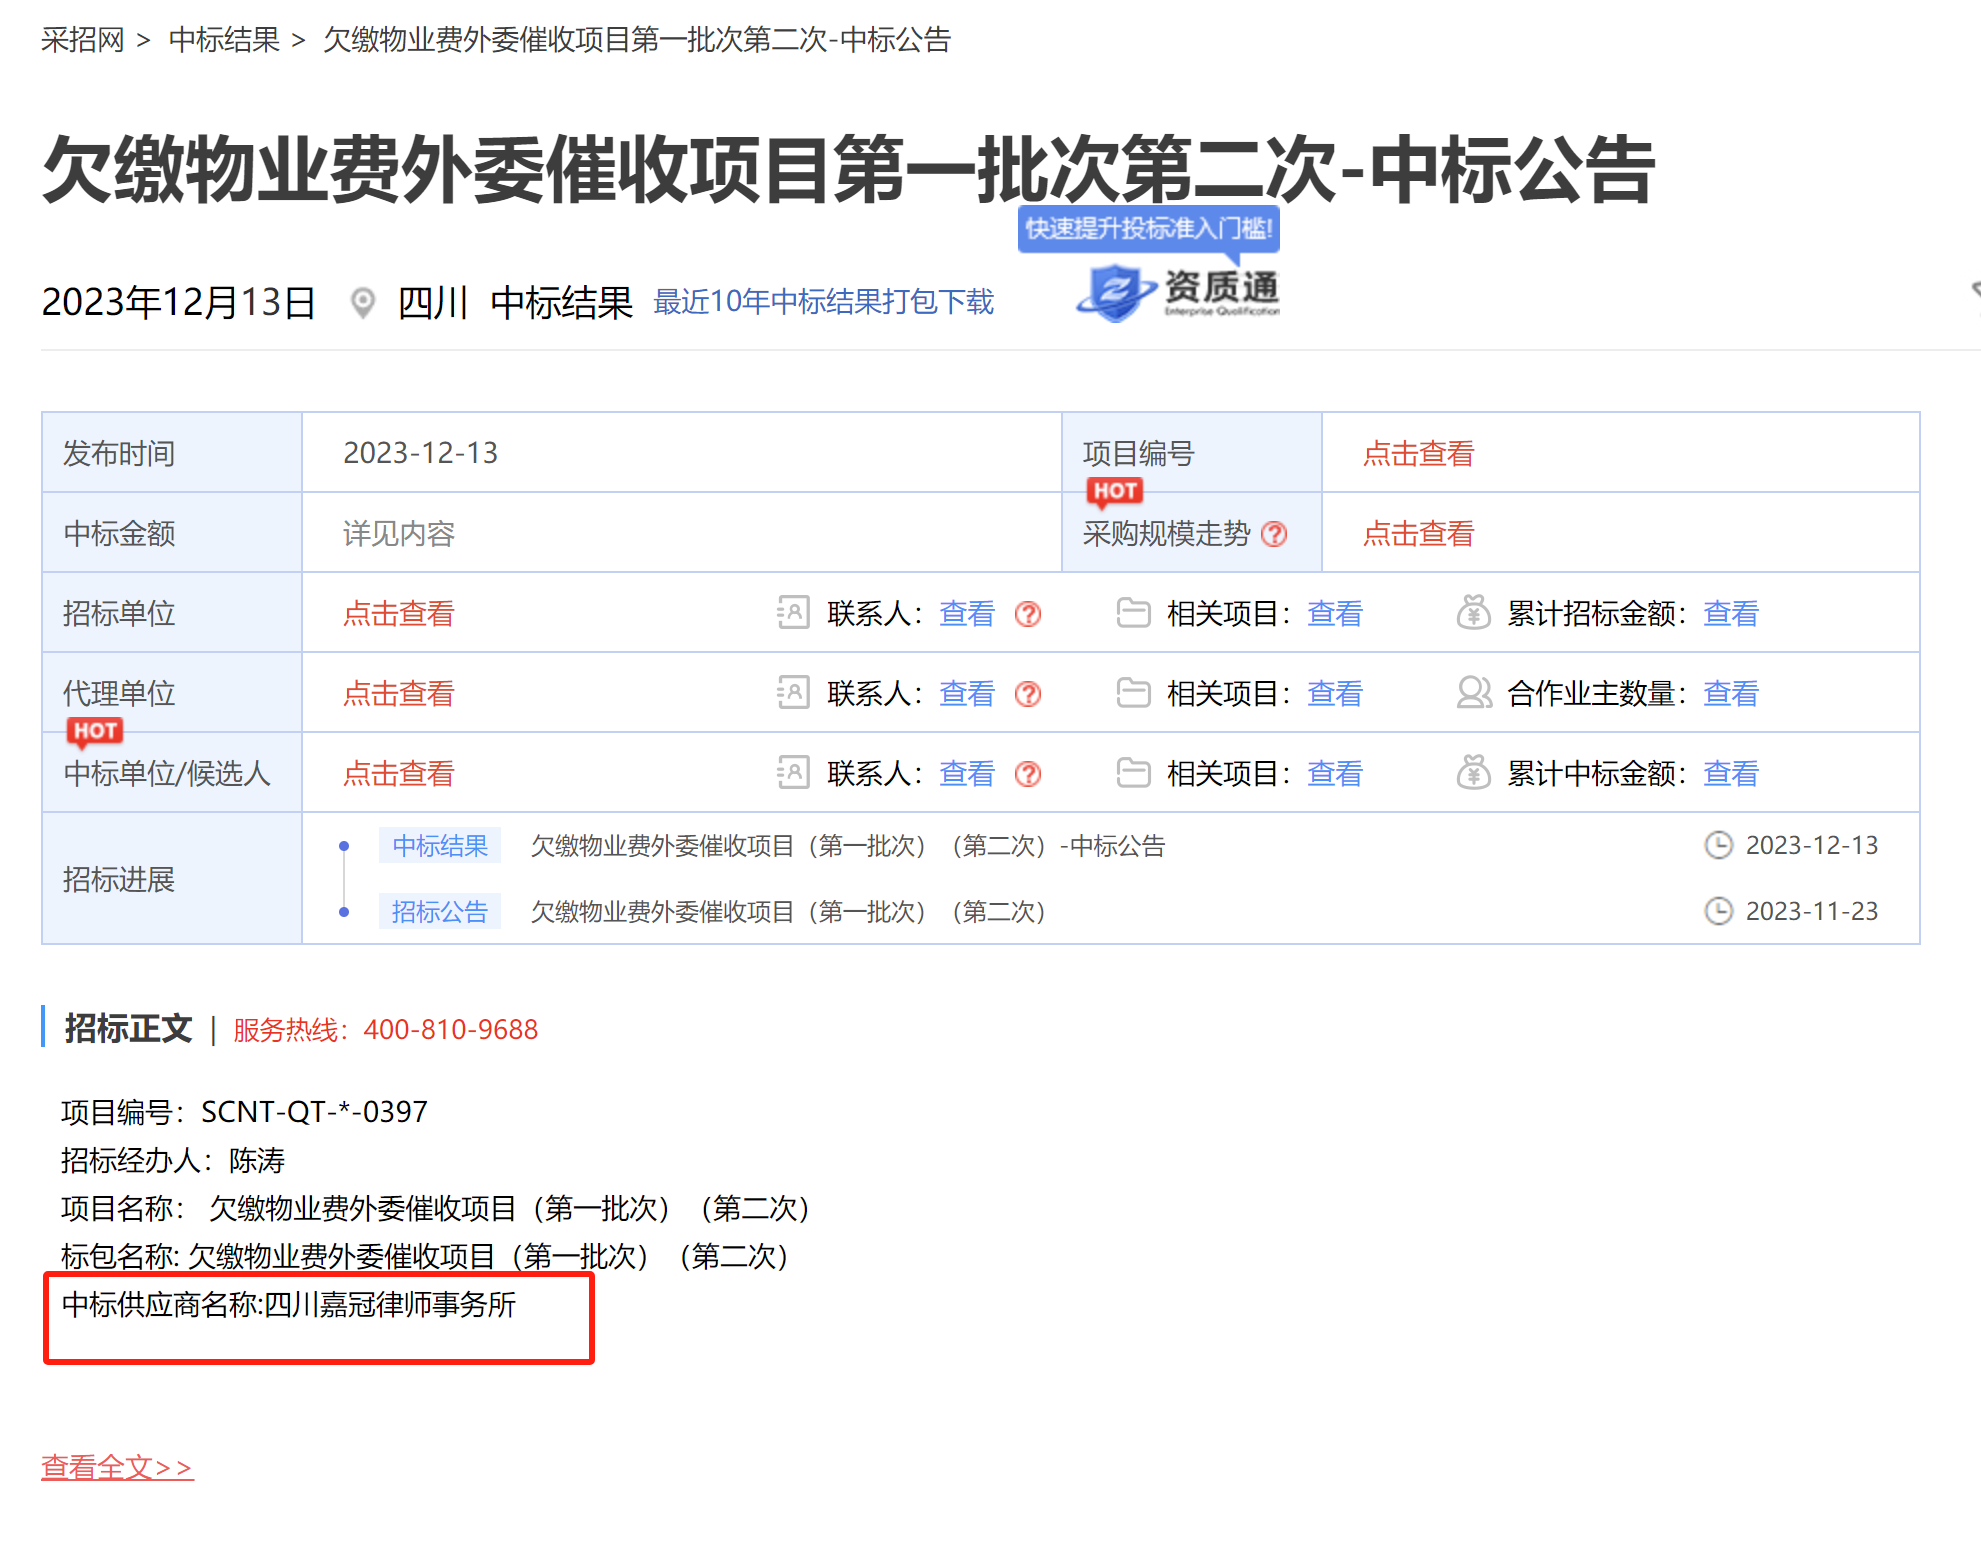Click clock icon beside 2023-11-23
This screenshot has width=1981, height=1561.
click(1718, 911)
